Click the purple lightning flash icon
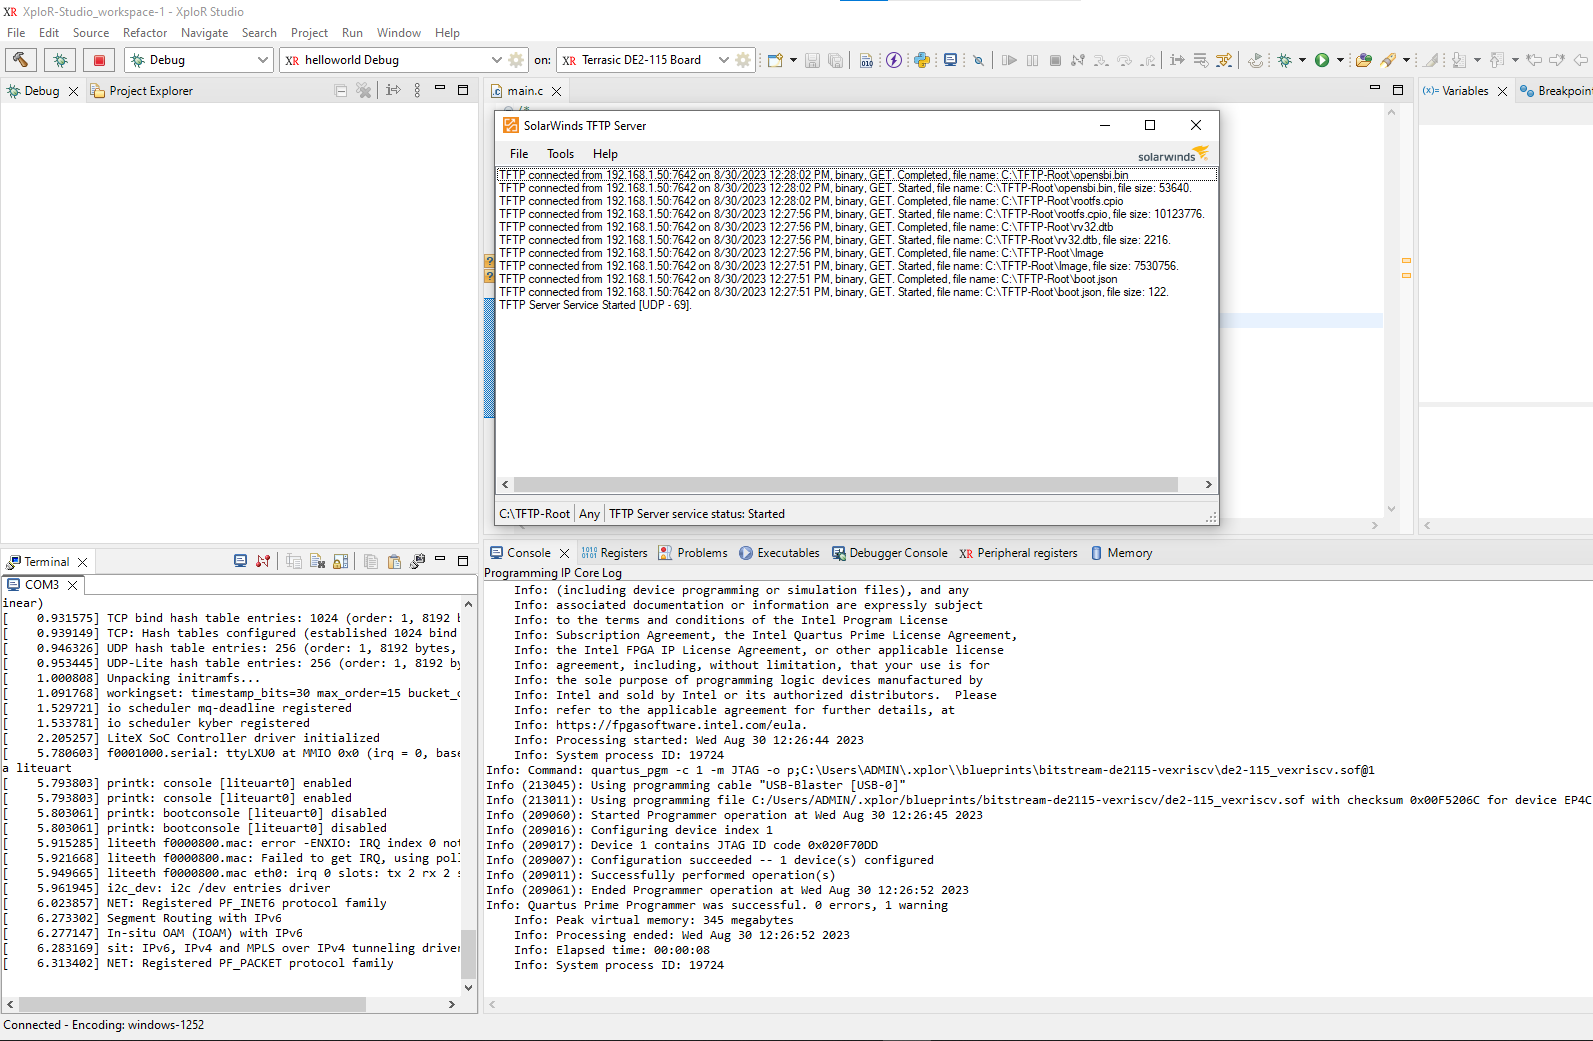The height and width of the screenshot is (1041, 1593). [894, 60]
